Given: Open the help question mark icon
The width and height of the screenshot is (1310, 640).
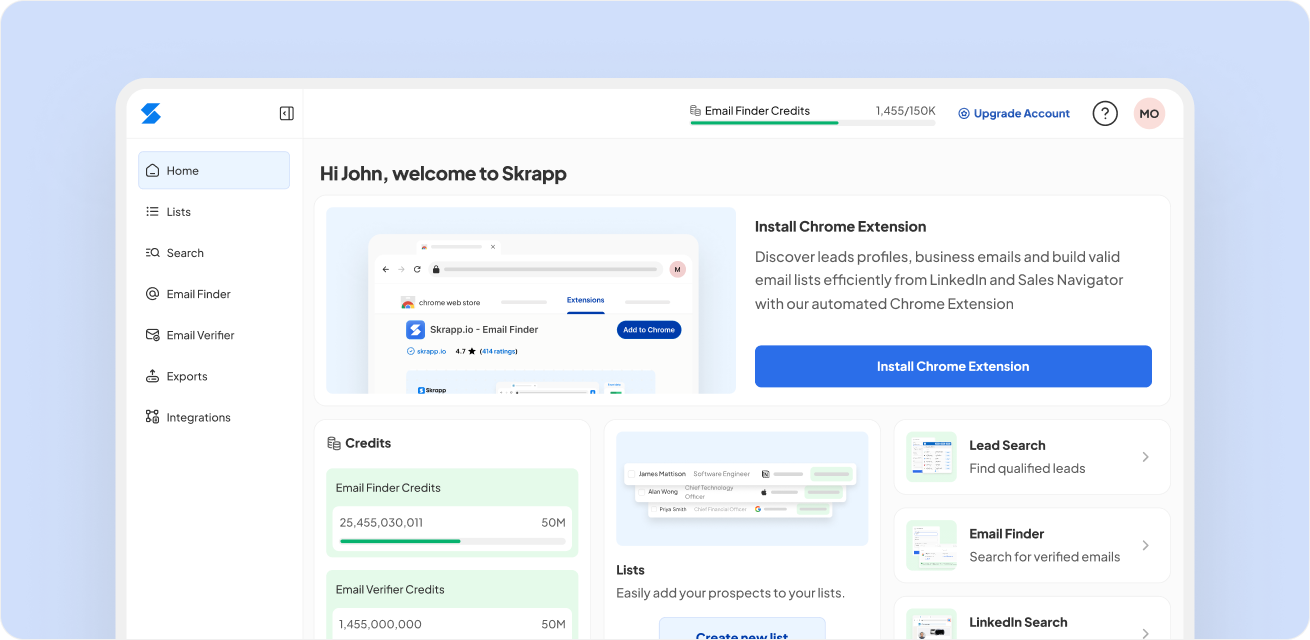Looking at the screenshot, I should tap(1105, 113).
